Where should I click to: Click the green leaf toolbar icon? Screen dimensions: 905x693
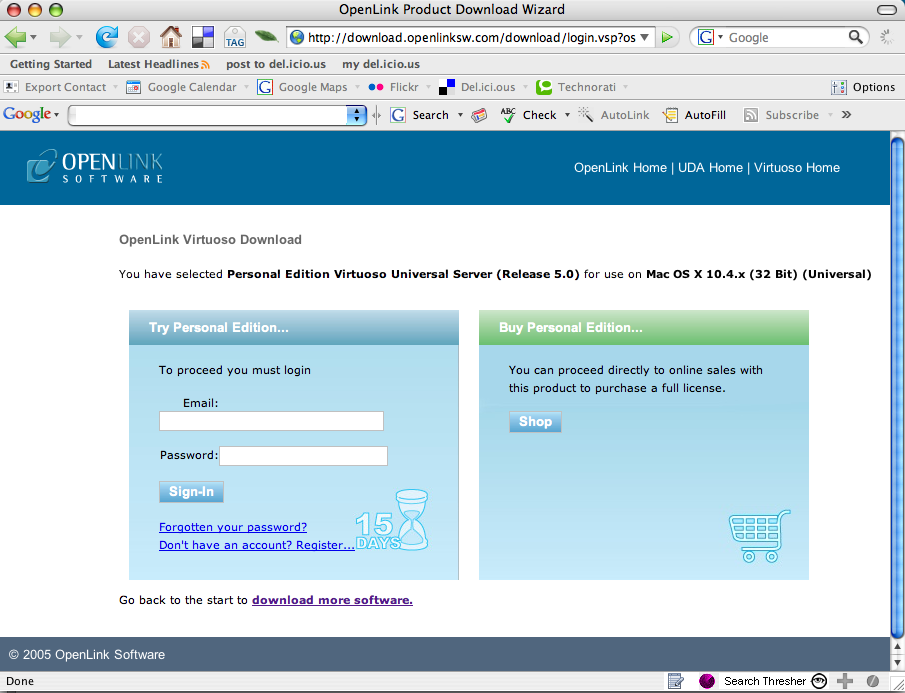click(266, 37)
